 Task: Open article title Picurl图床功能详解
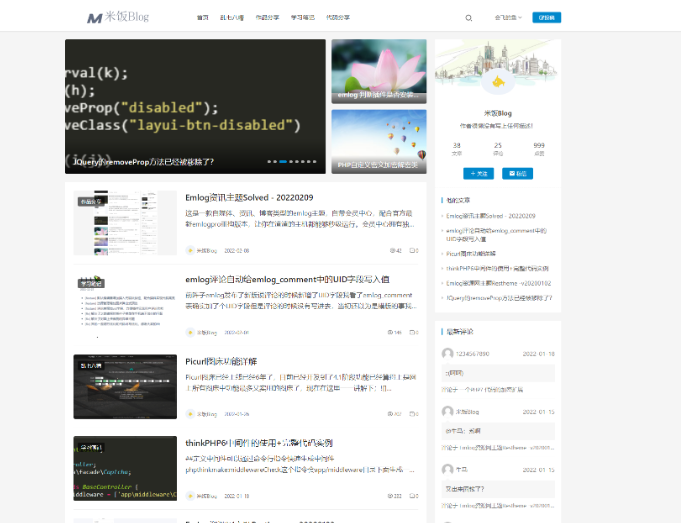(221, 361)
